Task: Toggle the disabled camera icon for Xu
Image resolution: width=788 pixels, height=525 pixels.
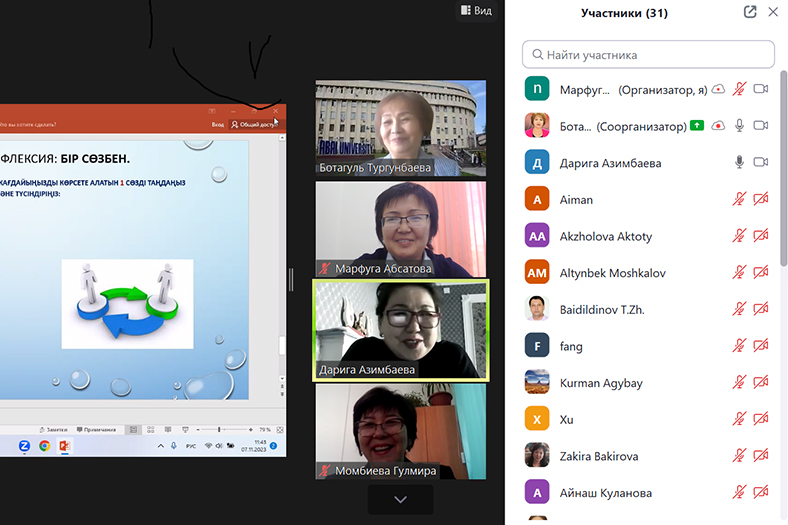Action: click(760, 420)
